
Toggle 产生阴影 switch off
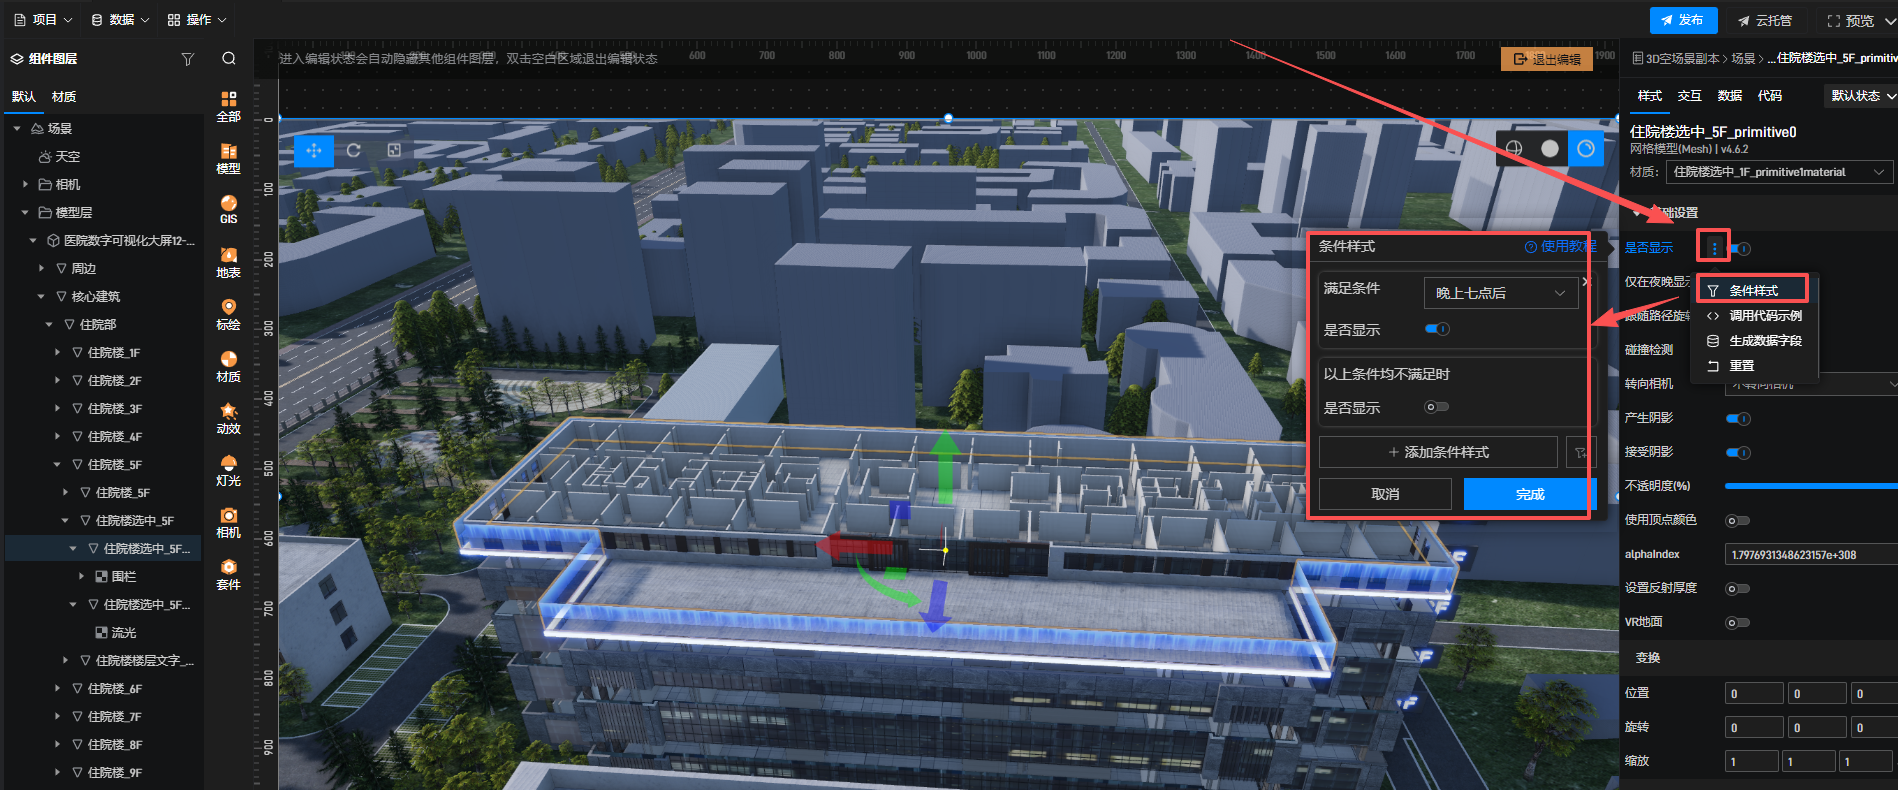click(1738, 419)
